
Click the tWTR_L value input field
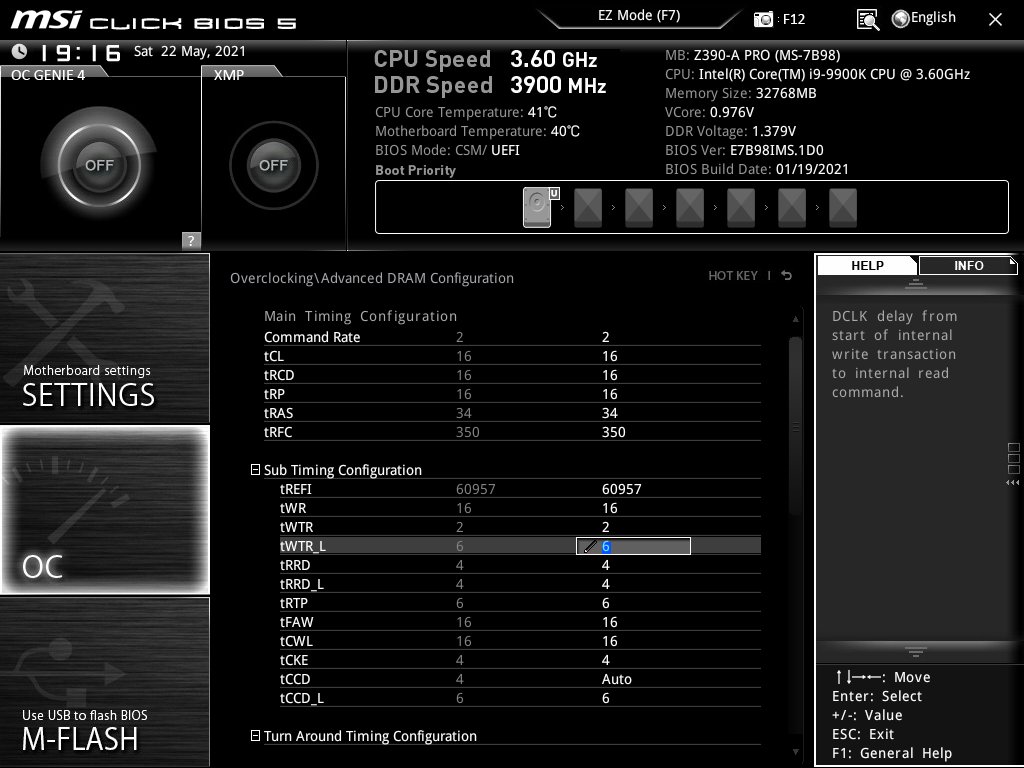click(x=633, y=546)
